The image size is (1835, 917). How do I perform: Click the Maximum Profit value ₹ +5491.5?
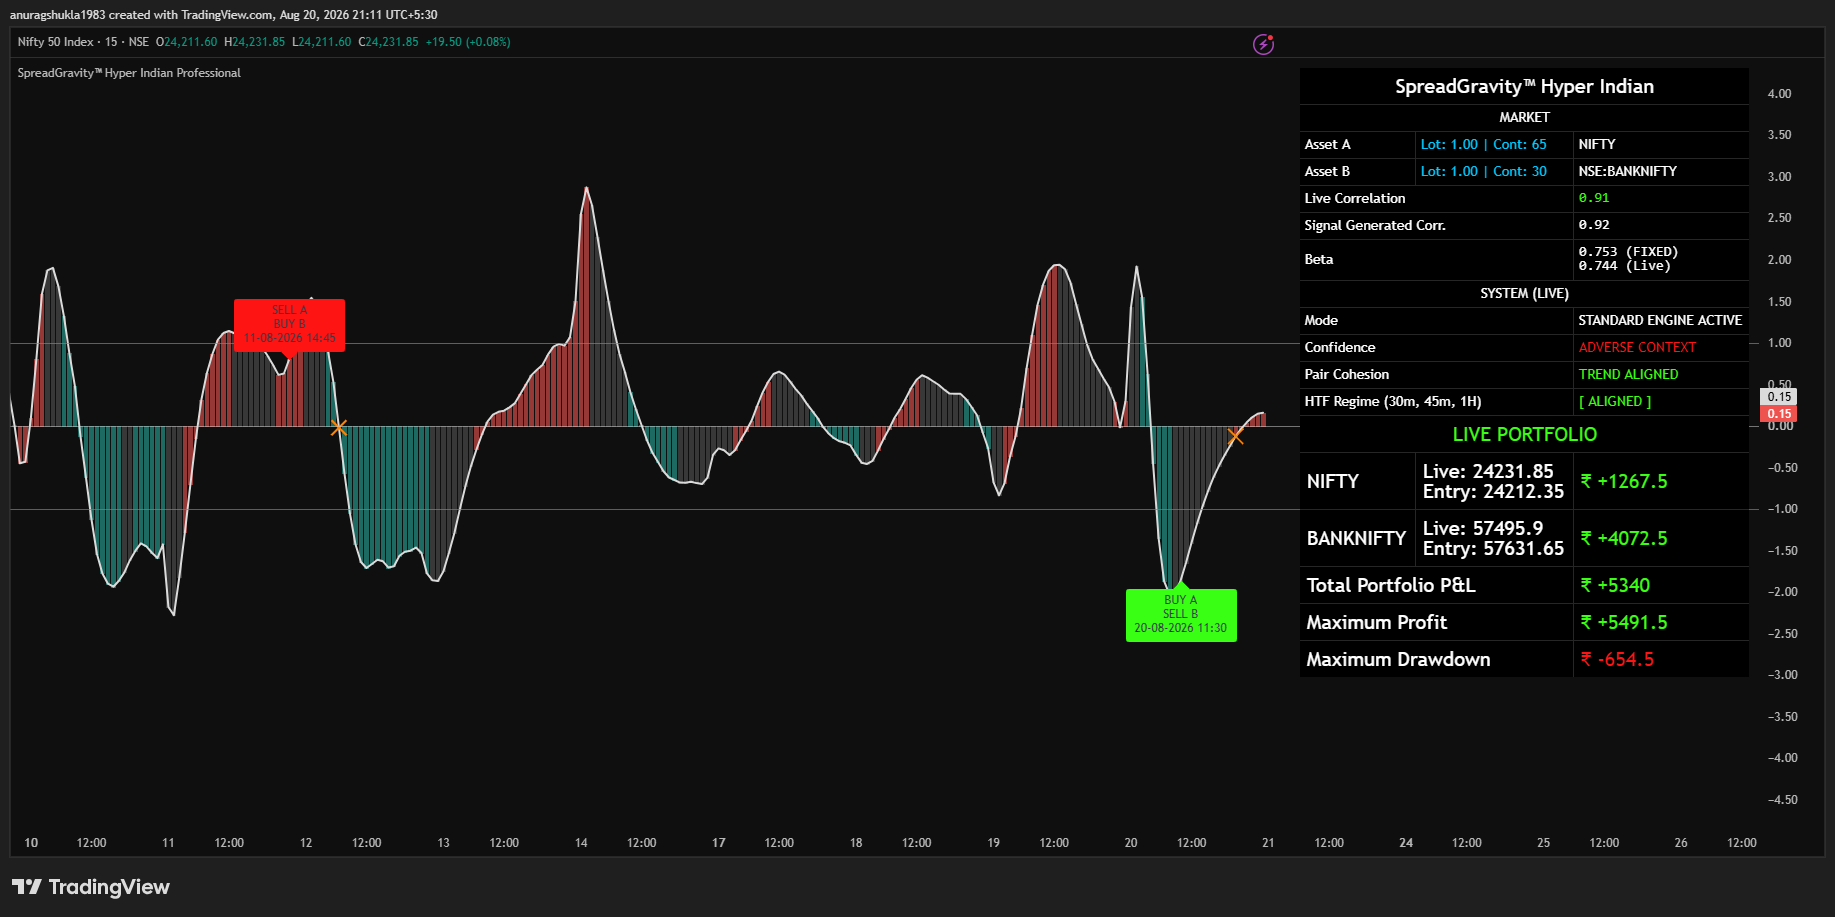pyautogui.click(x=1624, y=623)
